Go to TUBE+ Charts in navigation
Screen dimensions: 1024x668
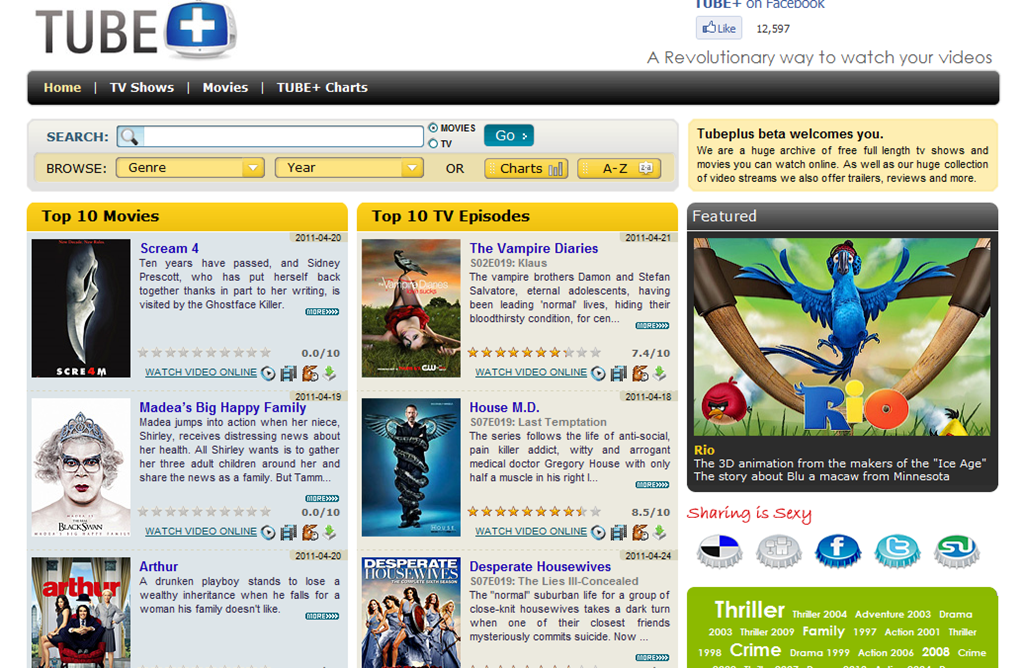click(322, 87)
